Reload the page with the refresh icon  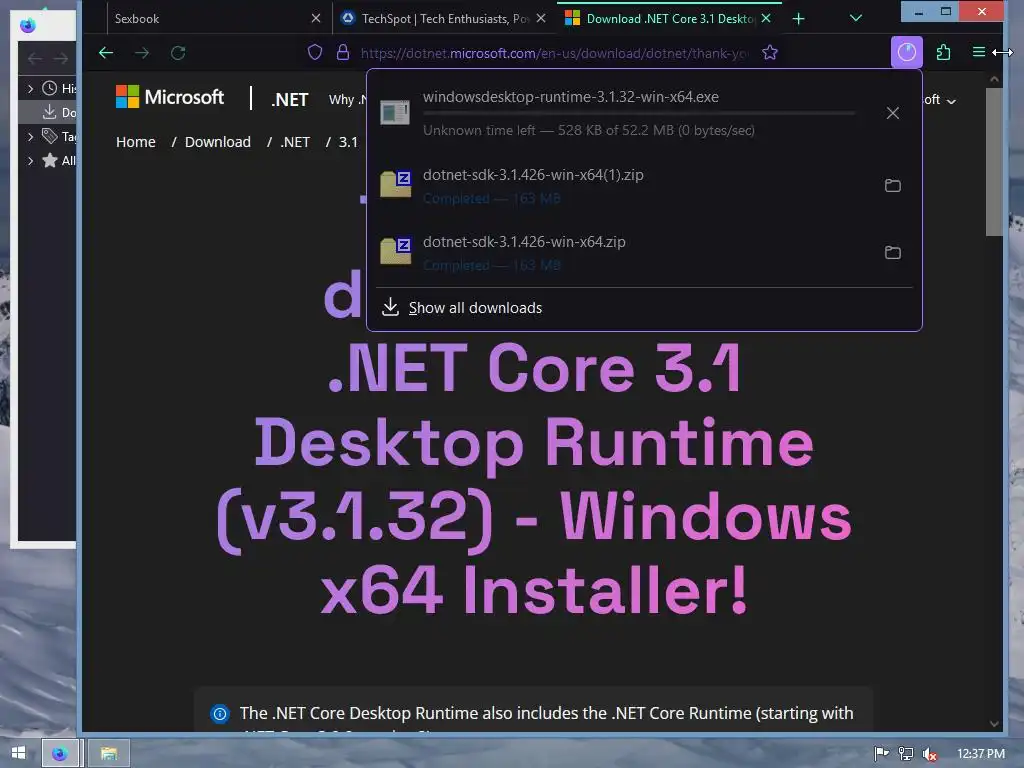point(178,53)
